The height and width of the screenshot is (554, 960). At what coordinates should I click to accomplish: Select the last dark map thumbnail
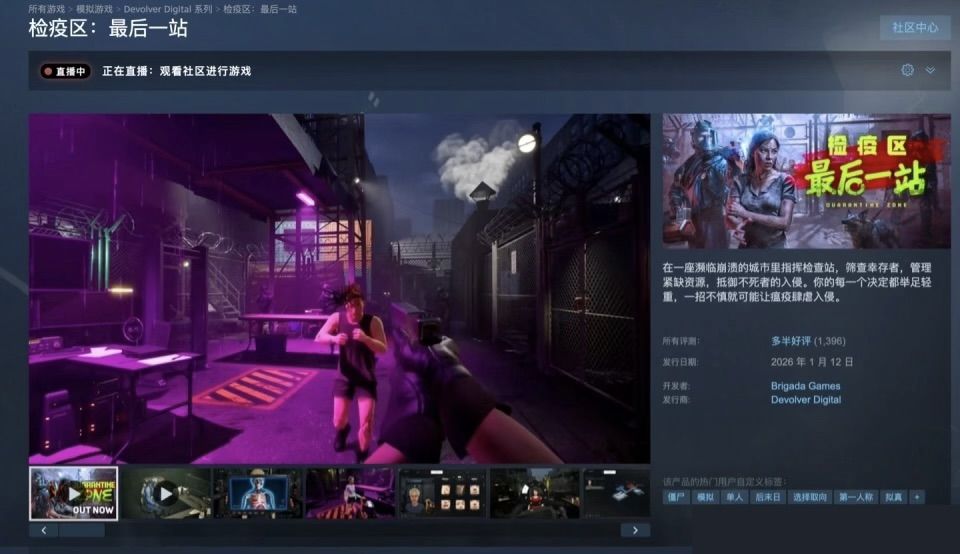617,493
